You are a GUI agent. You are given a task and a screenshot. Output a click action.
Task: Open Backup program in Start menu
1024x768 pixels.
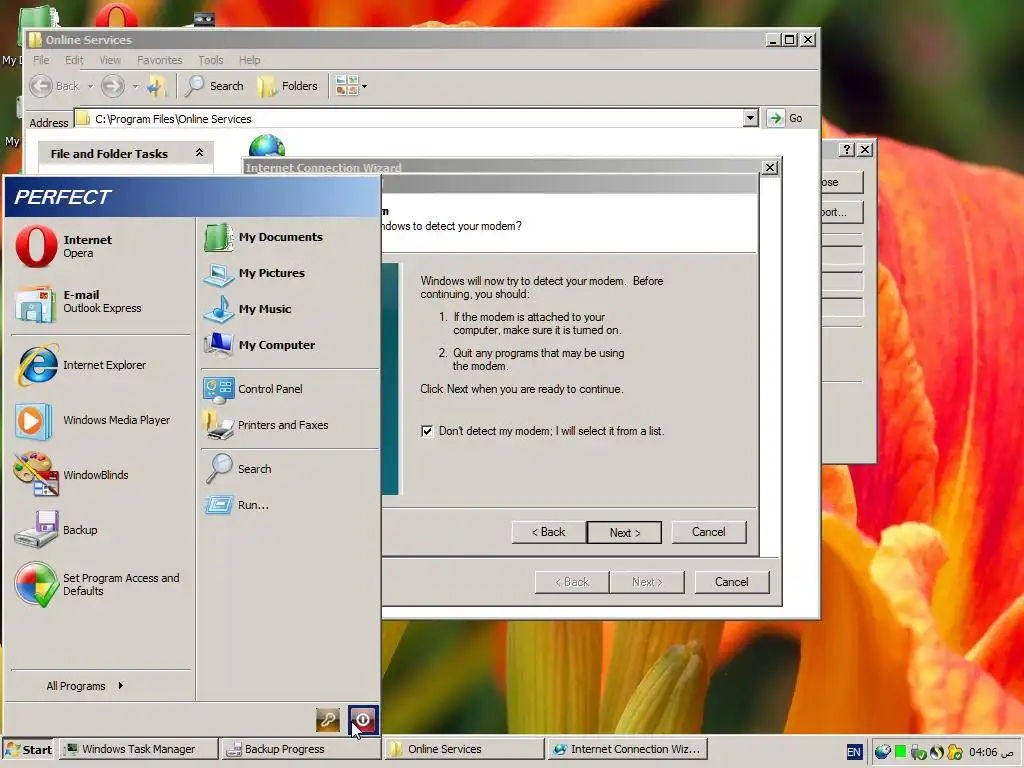coord(56,530)
